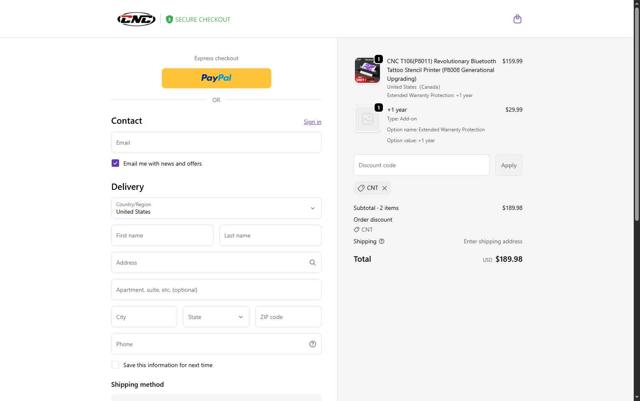This screenshot has width=640, height=401.
Task: Focus the Email input field
Action: 216,142
